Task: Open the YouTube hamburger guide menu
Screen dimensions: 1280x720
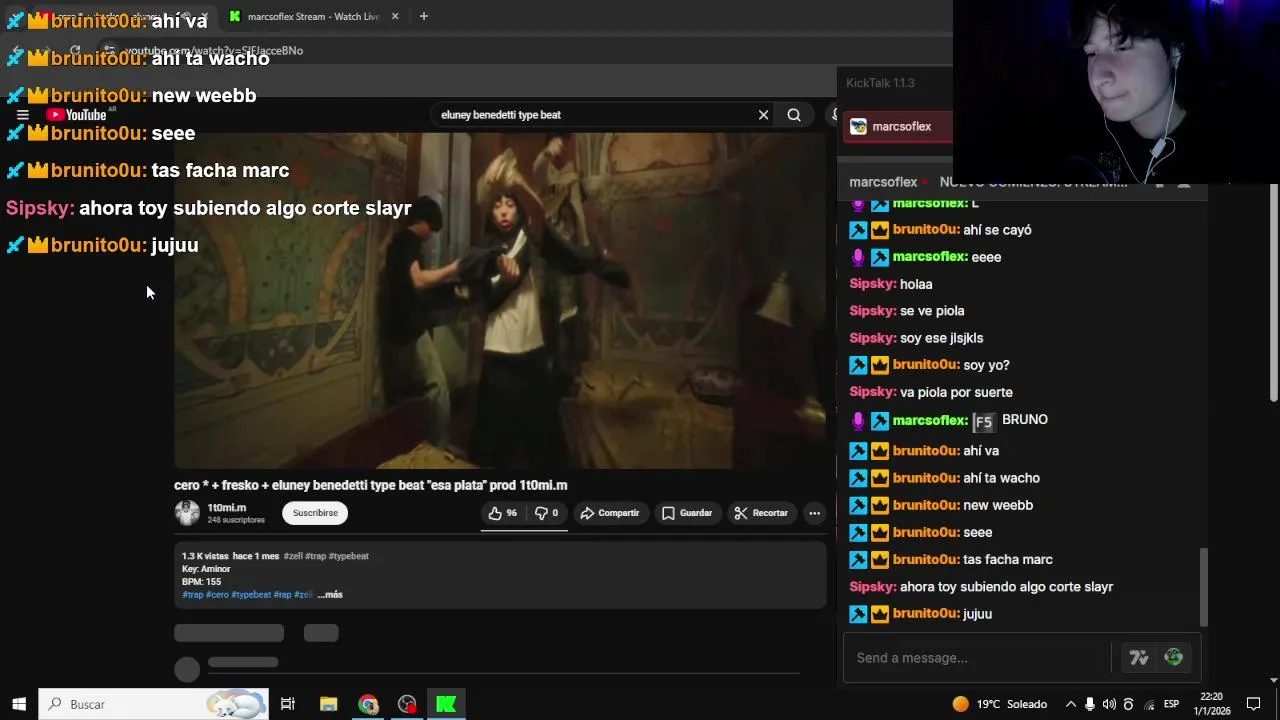Action: coord(22,115)
